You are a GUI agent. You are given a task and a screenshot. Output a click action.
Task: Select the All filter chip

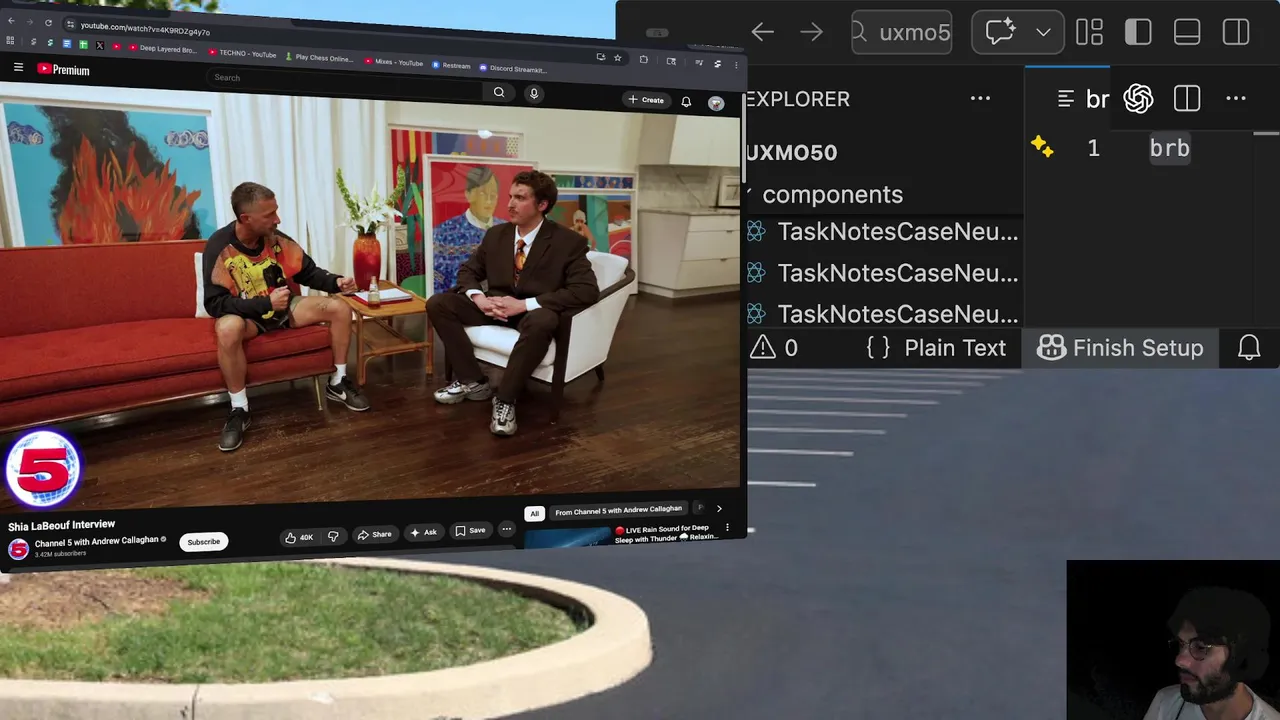pyautogui.click(x=534, y=514)
